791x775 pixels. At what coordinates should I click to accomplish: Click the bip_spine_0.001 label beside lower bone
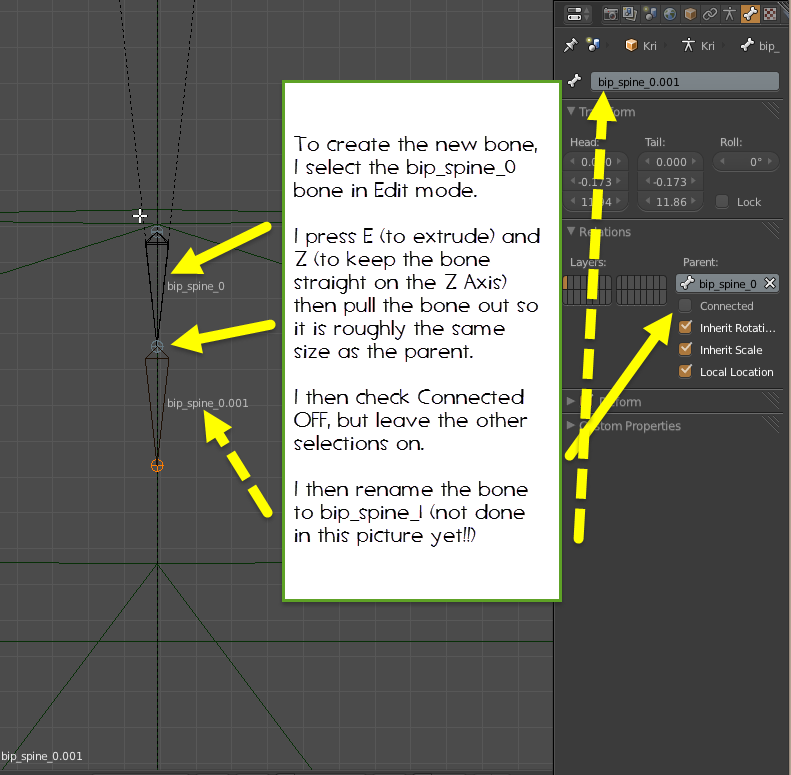(x=207, y=403)
